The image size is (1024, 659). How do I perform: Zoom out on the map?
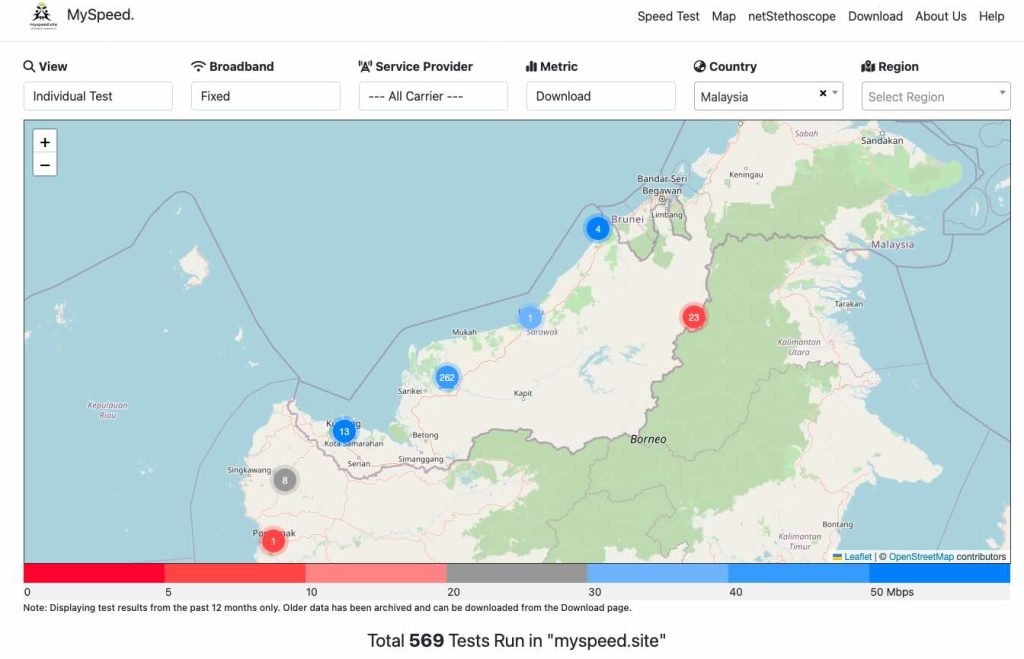click(45, 165)
